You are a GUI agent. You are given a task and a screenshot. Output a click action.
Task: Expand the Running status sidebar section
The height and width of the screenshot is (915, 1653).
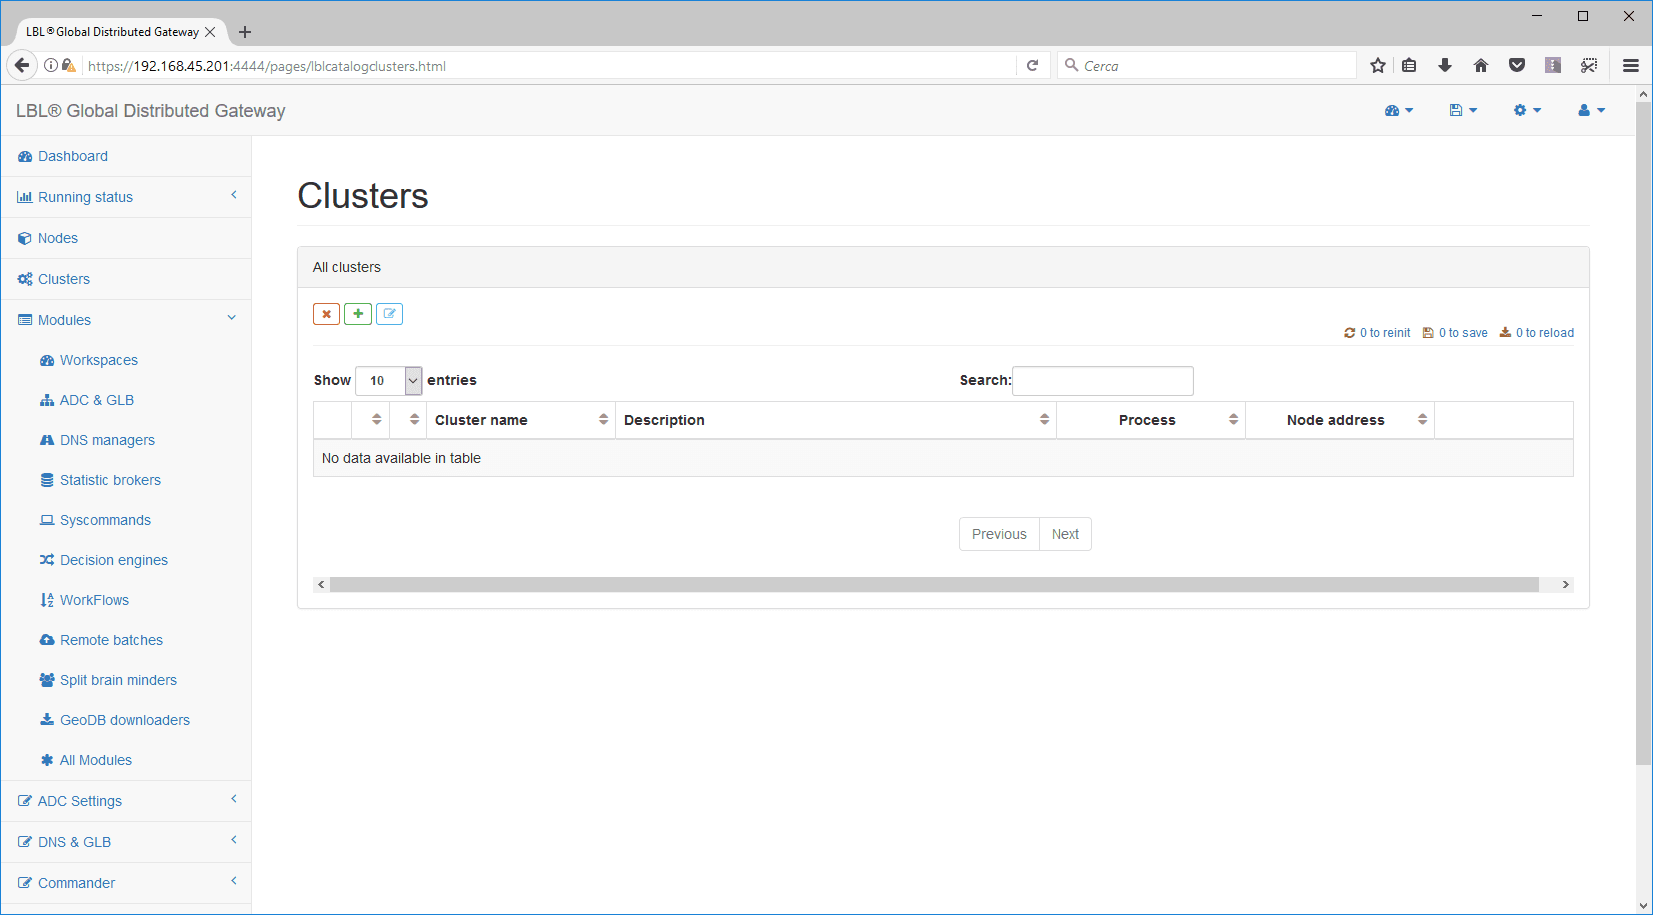(x=126, y=197)
